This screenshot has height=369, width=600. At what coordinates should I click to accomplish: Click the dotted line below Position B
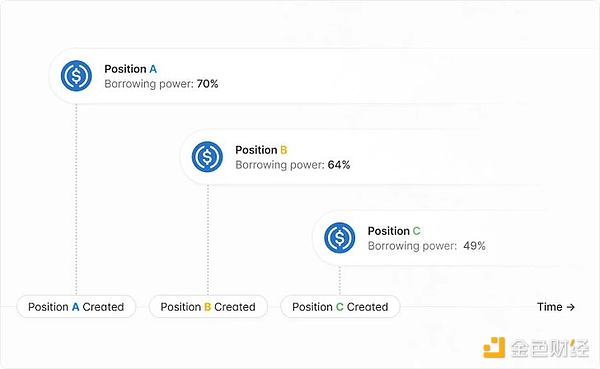208,240
